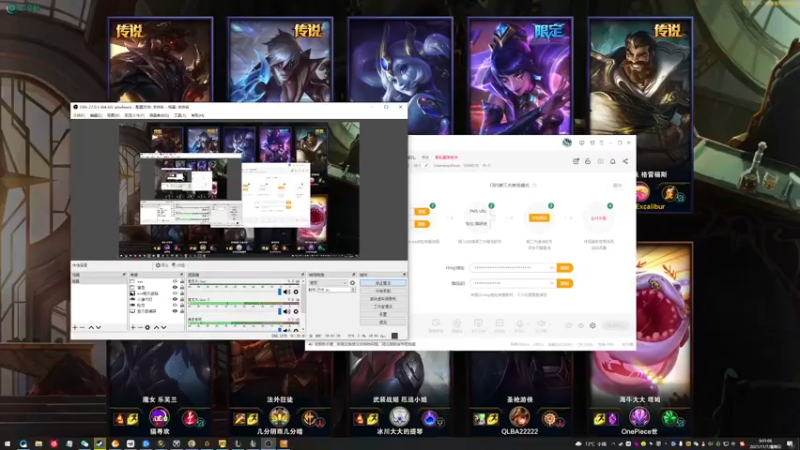
Task: Reveal the rtmp address with the eye icon in its field
Action: click(552, 268)
